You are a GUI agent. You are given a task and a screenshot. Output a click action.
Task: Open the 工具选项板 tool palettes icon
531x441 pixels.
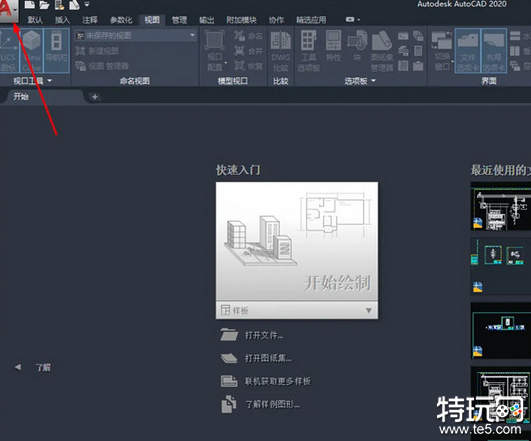(309, 51)
